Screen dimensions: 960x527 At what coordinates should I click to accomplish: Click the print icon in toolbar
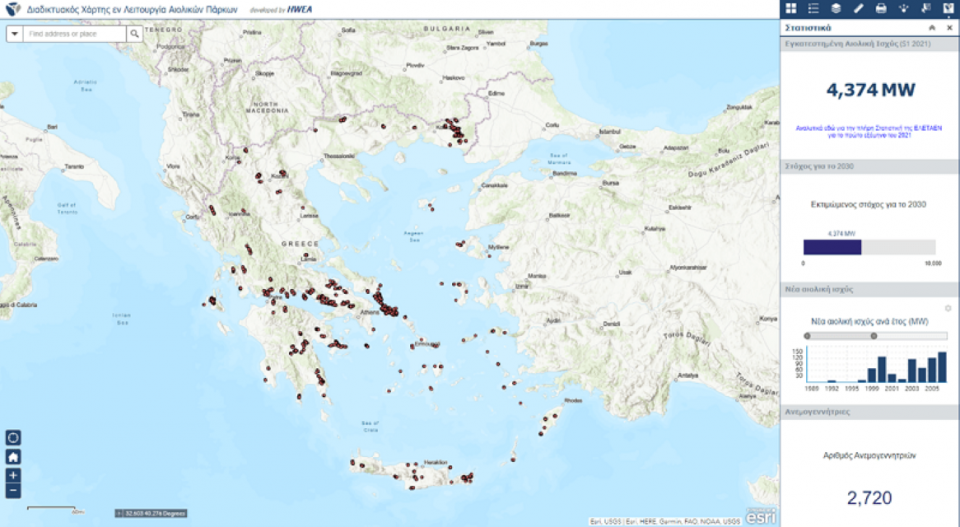tap(881, 9)
